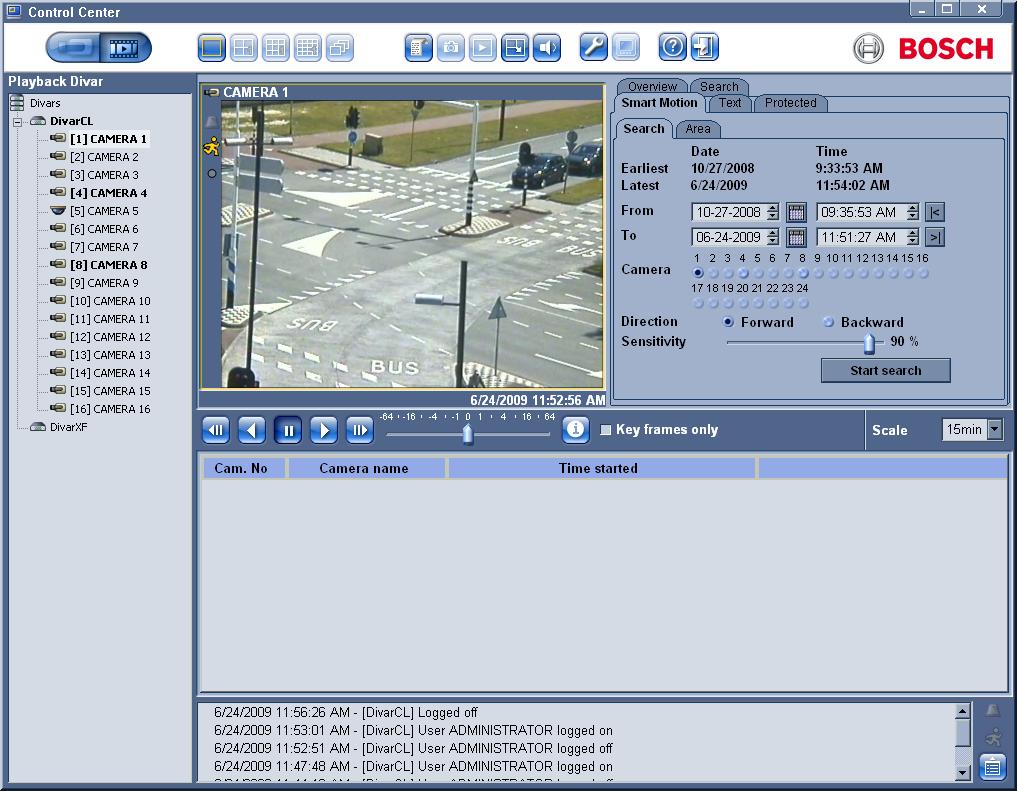
Task: Select camera 8 radio button
Action: (x=803, y=273)
